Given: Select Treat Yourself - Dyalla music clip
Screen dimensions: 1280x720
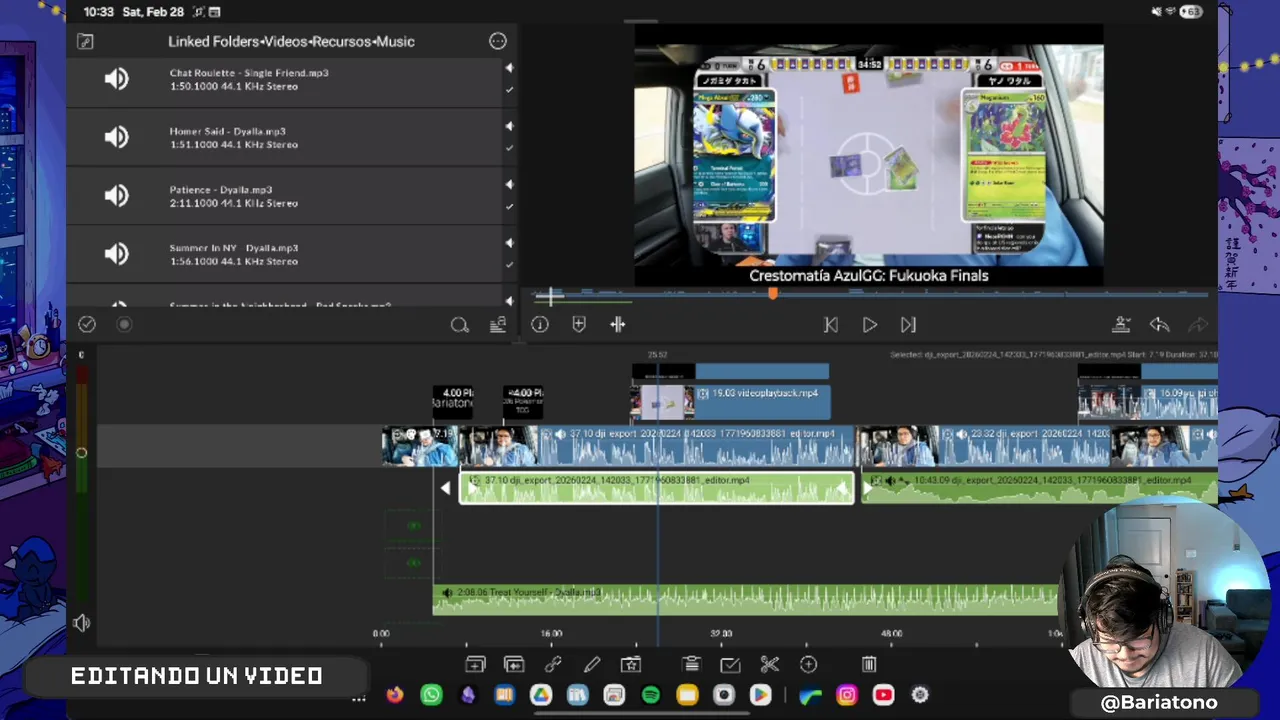Looking at the screenshot, I should point(745,599).
